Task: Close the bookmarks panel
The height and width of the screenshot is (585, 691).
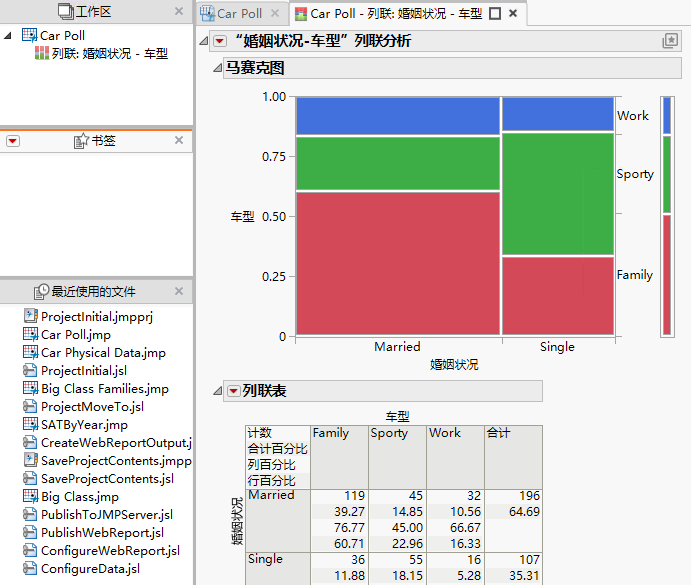Action: click(179, 140)
